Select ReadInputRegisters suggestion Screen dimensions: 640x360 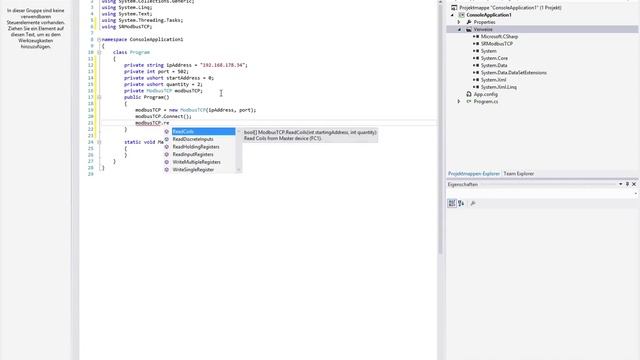193,154
